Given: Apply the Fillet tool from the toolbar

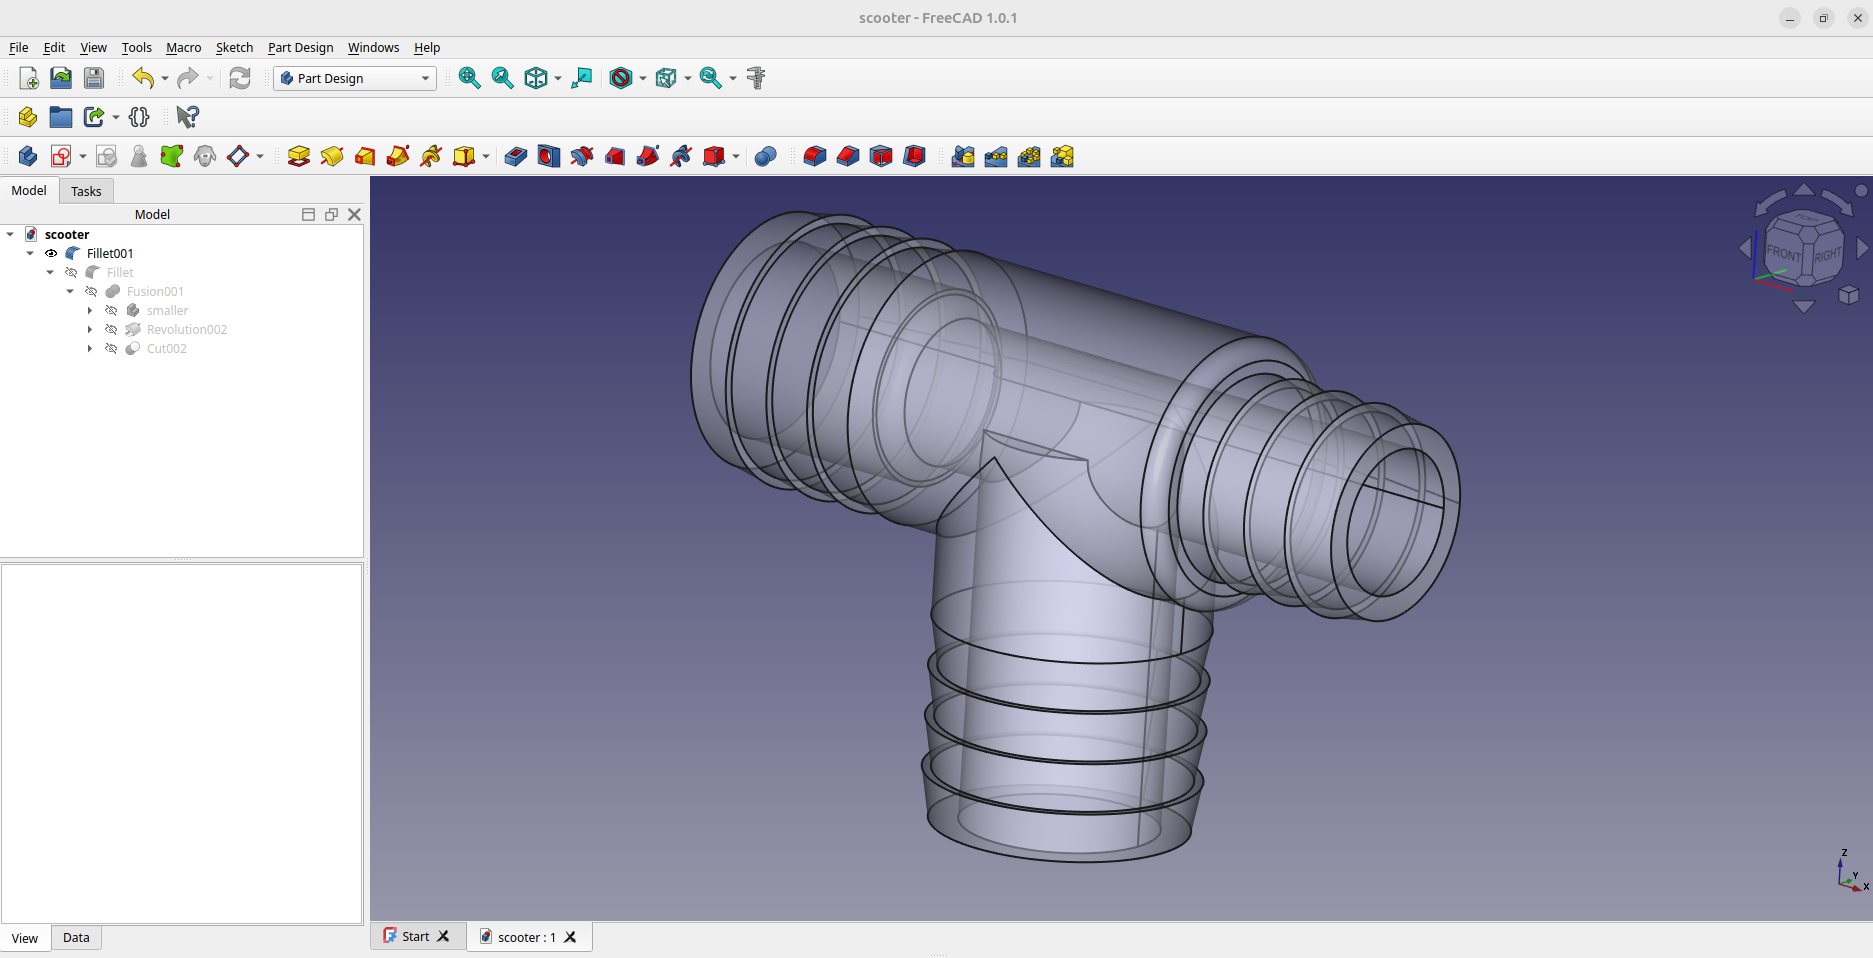Looking at the screenshot, I should pyautogui.click(x=815, y=157).
